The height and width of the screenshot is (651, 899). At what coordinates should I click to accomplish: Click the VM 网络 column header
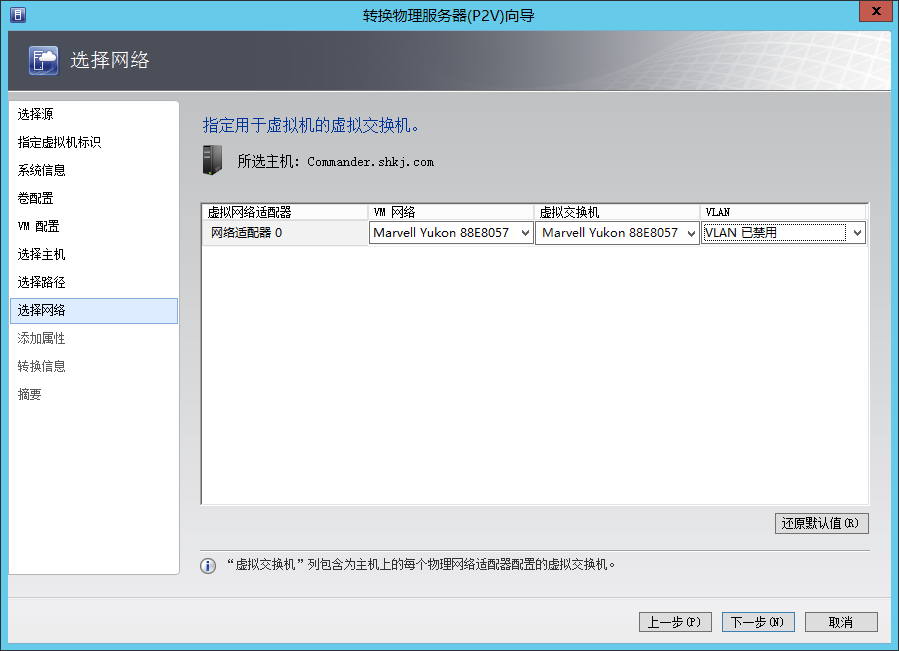(451, 212)
